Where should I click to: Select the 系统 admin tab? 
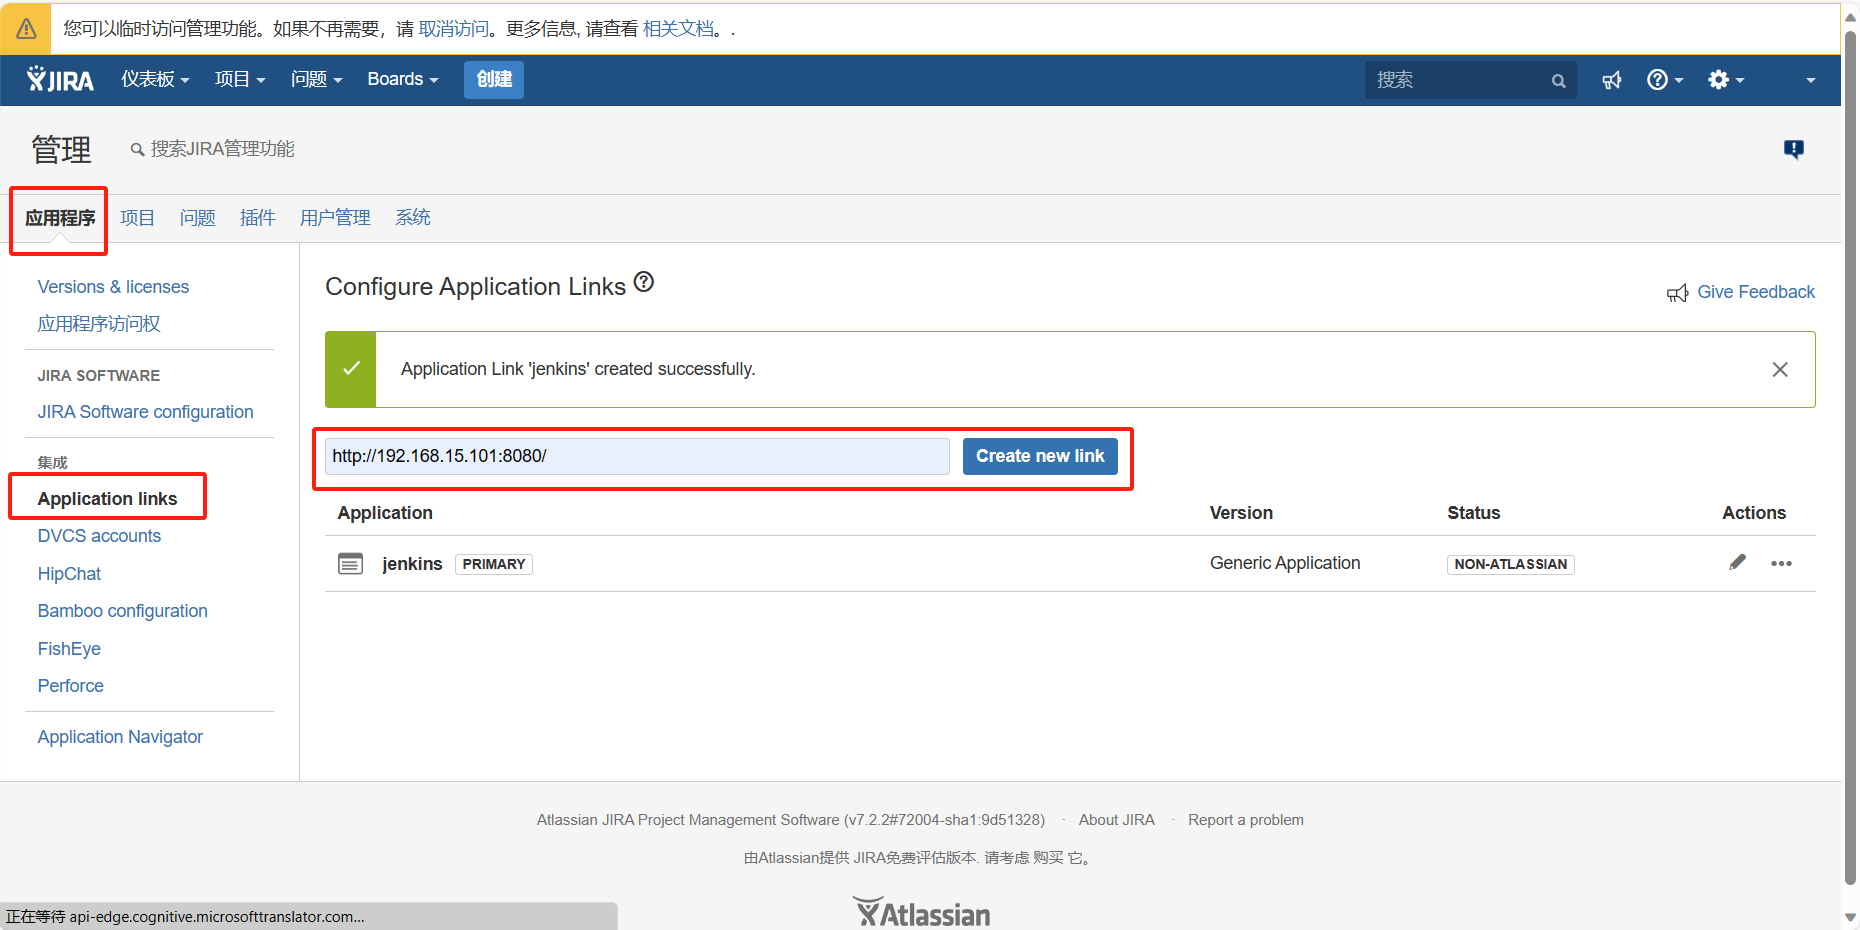413,218
